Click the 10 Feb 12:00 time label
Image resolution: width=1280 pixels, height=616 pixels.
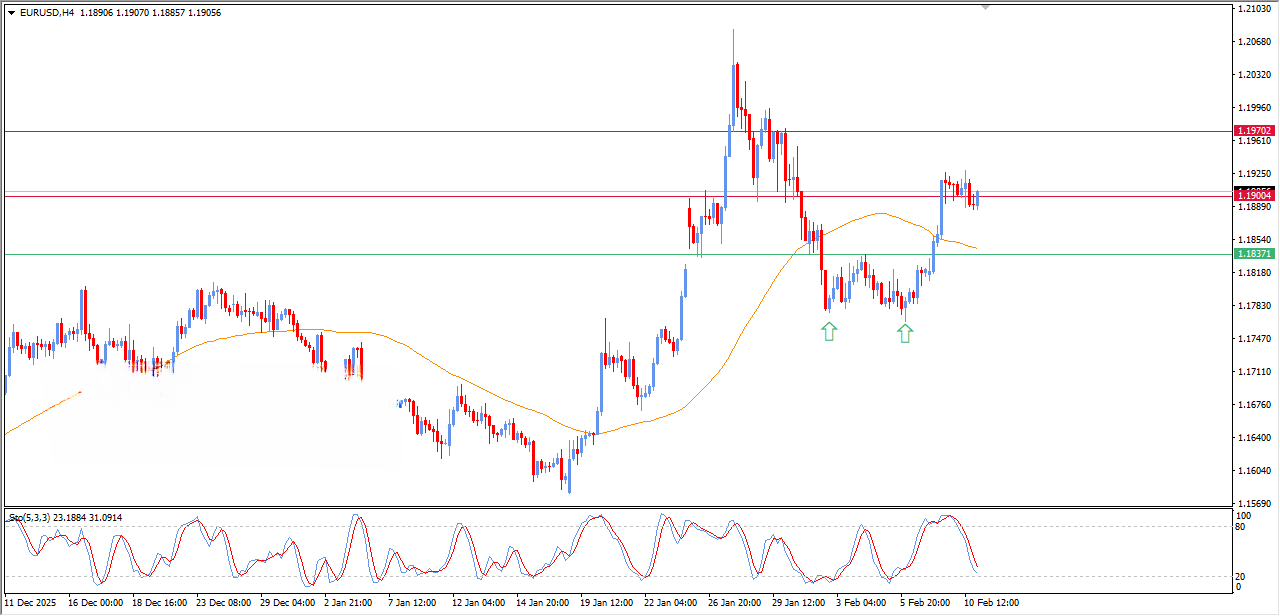point(990,603)
